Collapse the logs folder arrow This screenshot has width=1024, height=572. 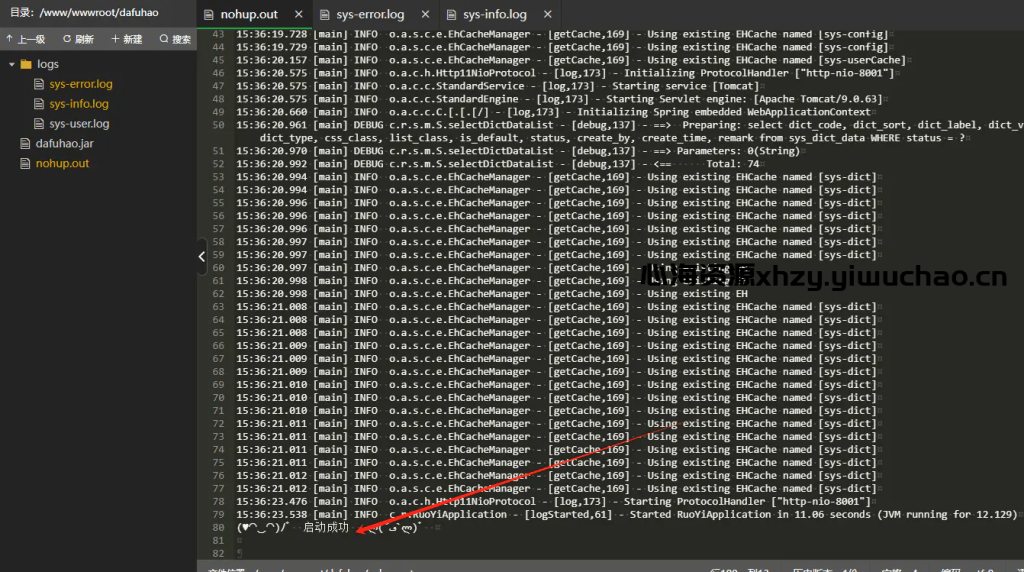[11, 64]
